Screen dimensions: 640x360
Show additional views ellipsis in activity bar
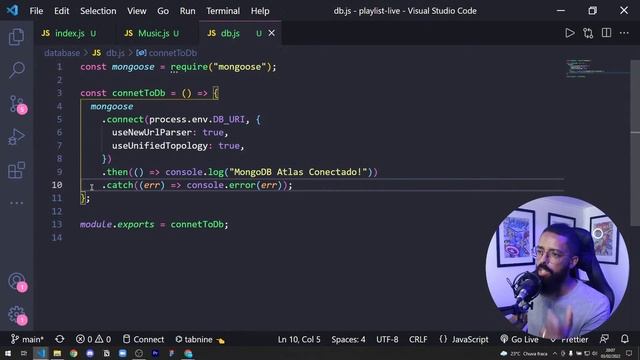pos(16,203)
